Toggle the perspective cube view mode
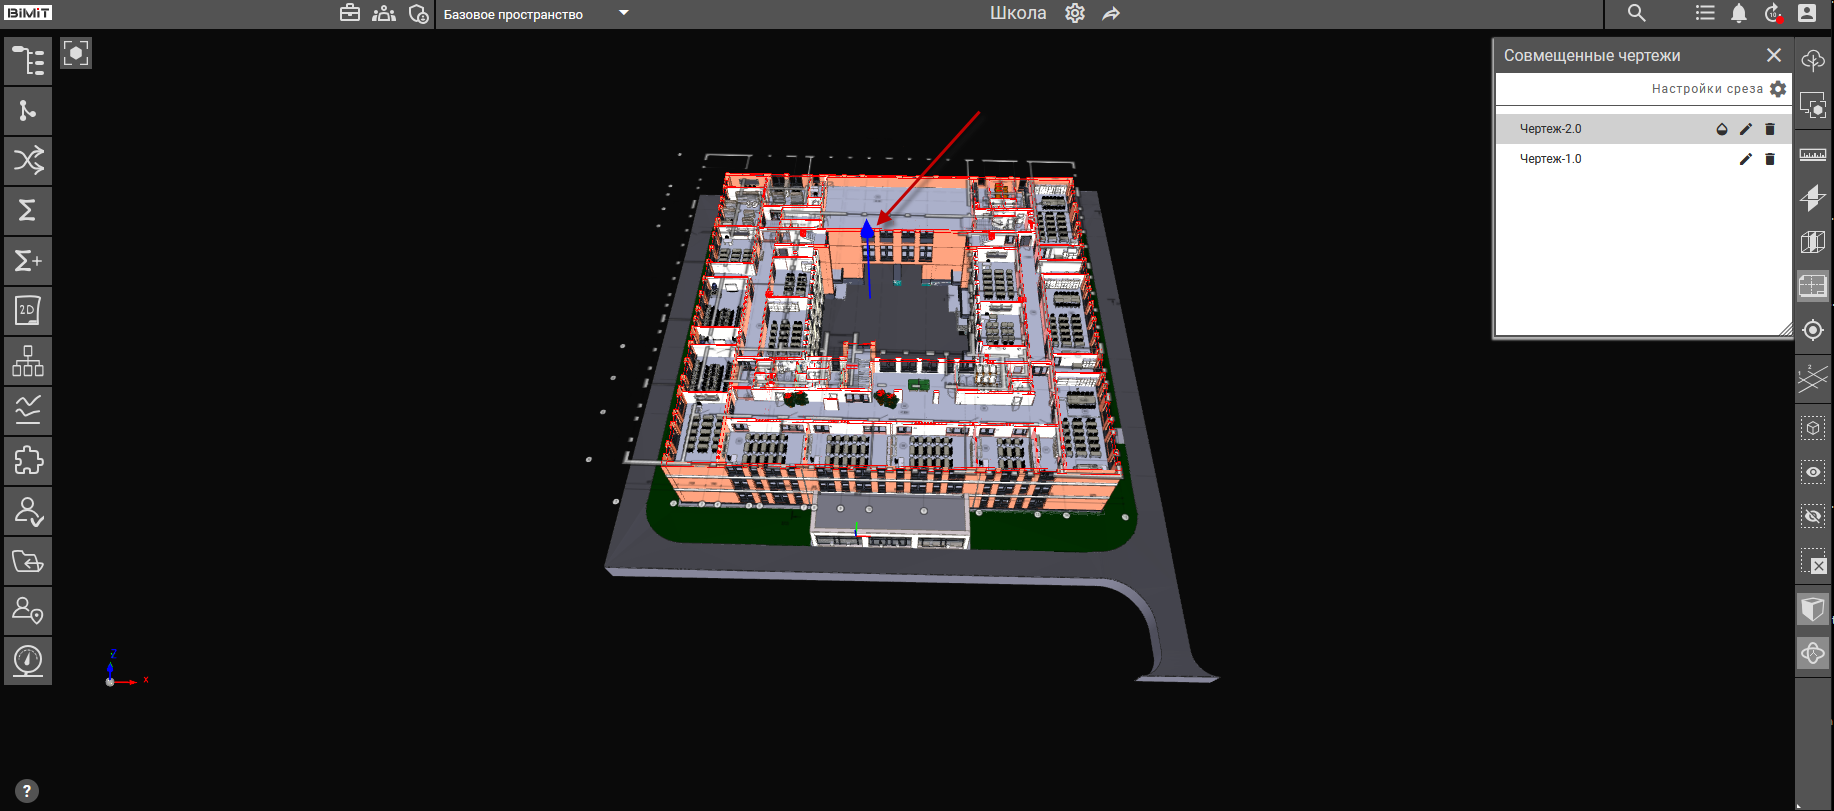 [x=1812, y=608]
